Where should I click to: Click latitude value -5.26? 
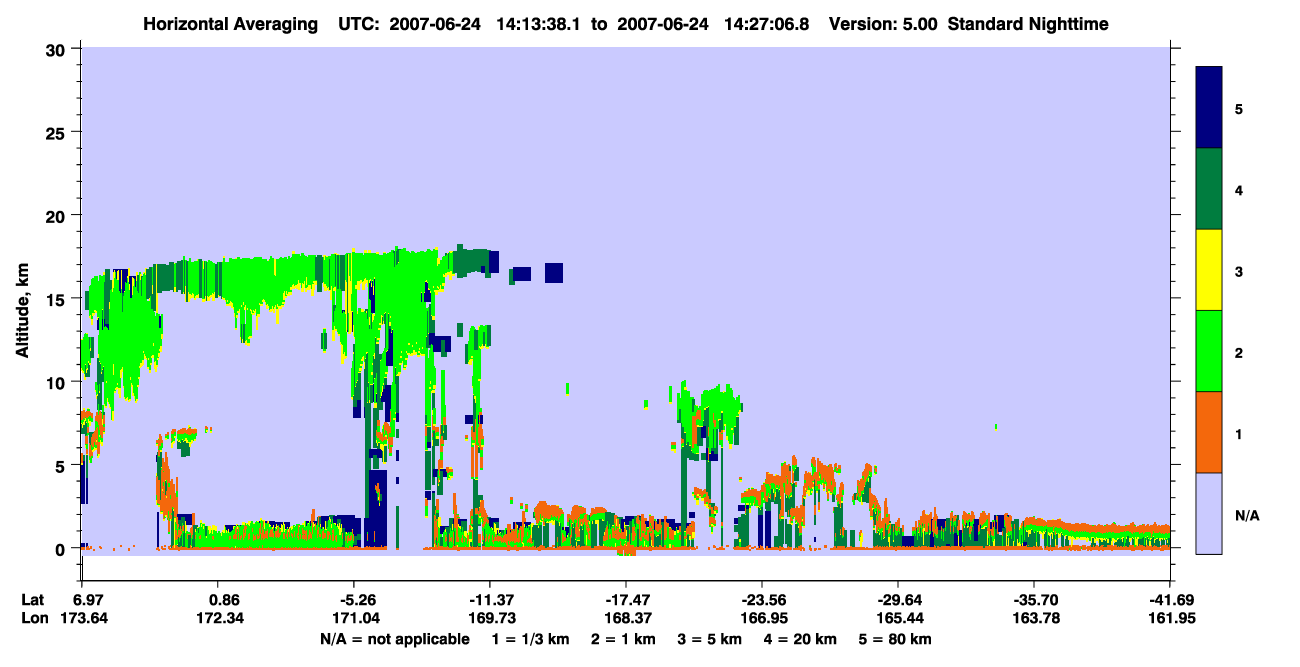tap(357, 600)
